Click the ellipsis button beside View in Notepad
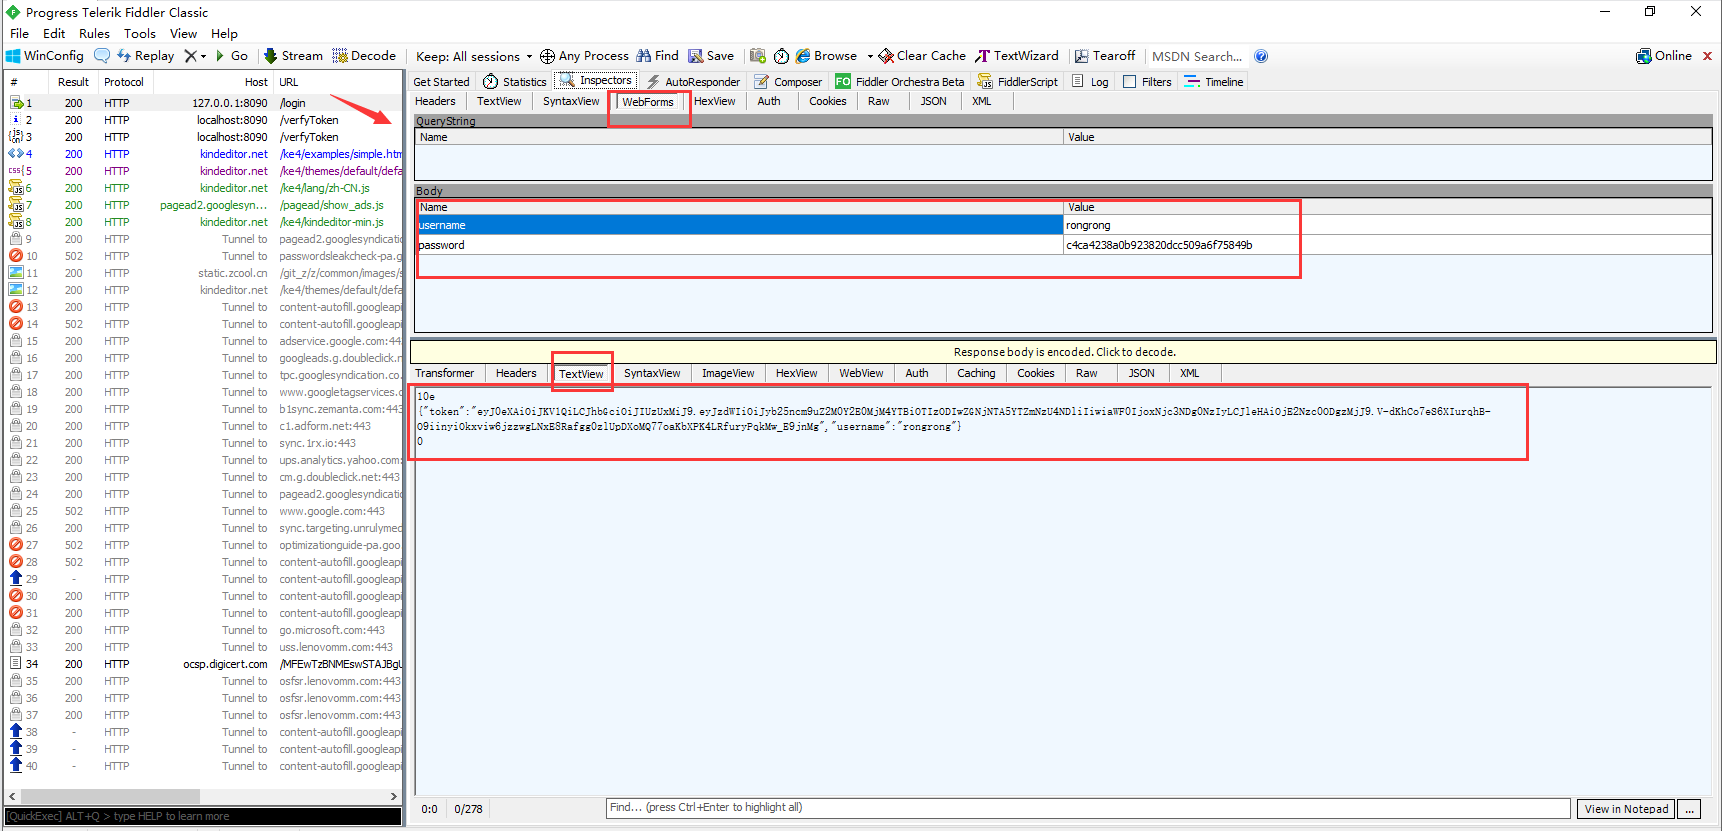This screenshot has width=1722, height=831. 1689,809
